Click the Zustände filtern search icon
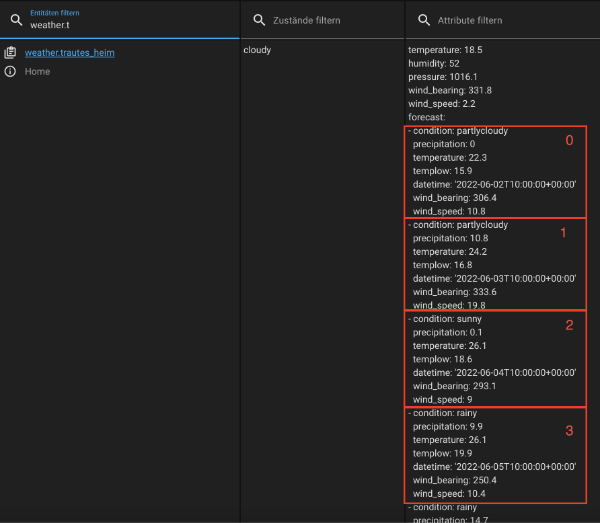 tap(259, 20)
